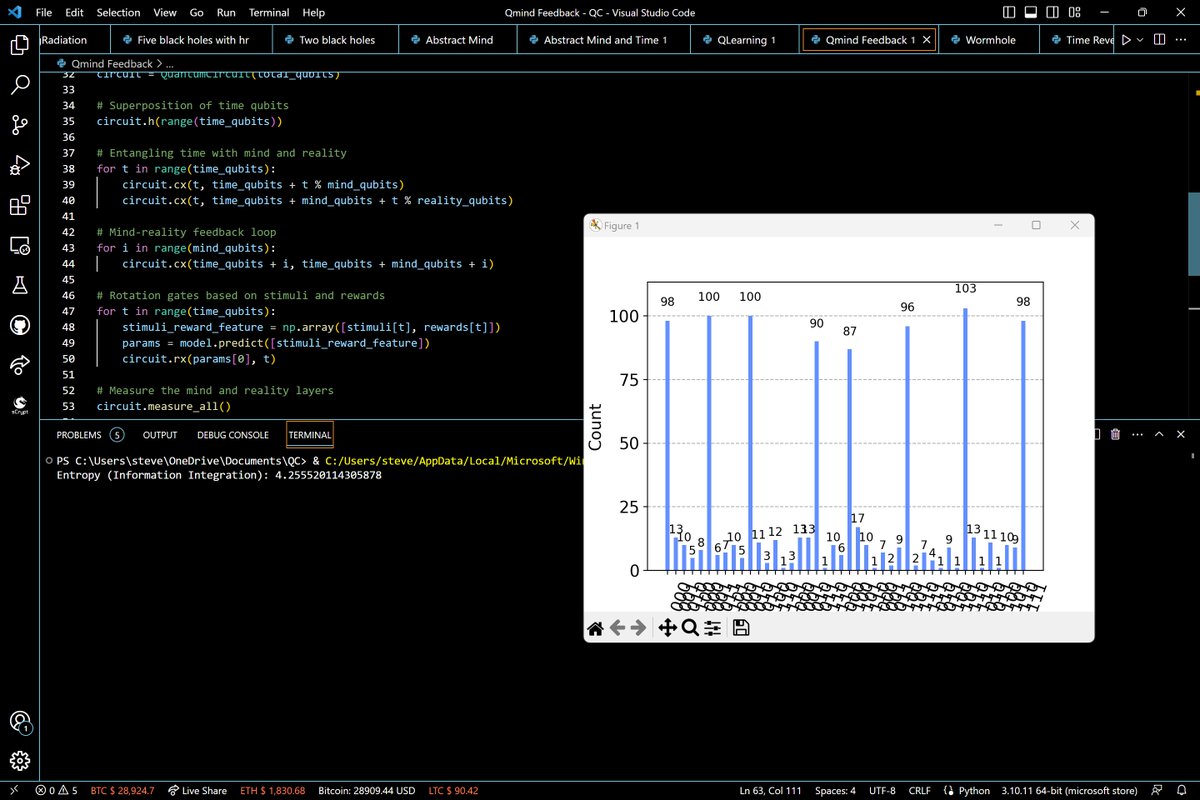Viewport: 1200px width, 800px height.
Task: Toggle the bottom panel layout button
Action: (1030, 13)
